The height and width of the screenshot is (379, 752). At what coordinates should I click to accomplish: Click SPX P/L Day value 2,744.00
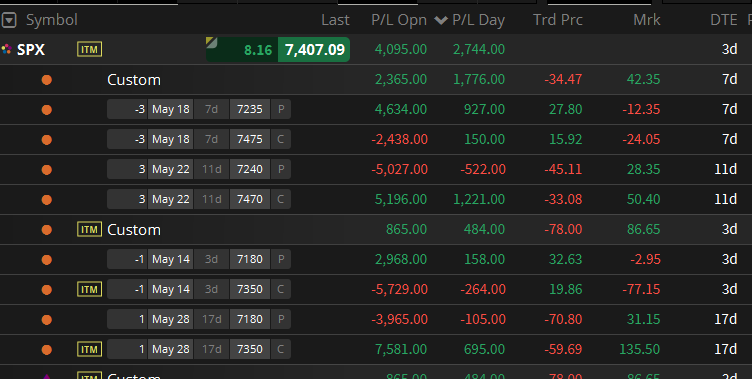click(479, 49)
